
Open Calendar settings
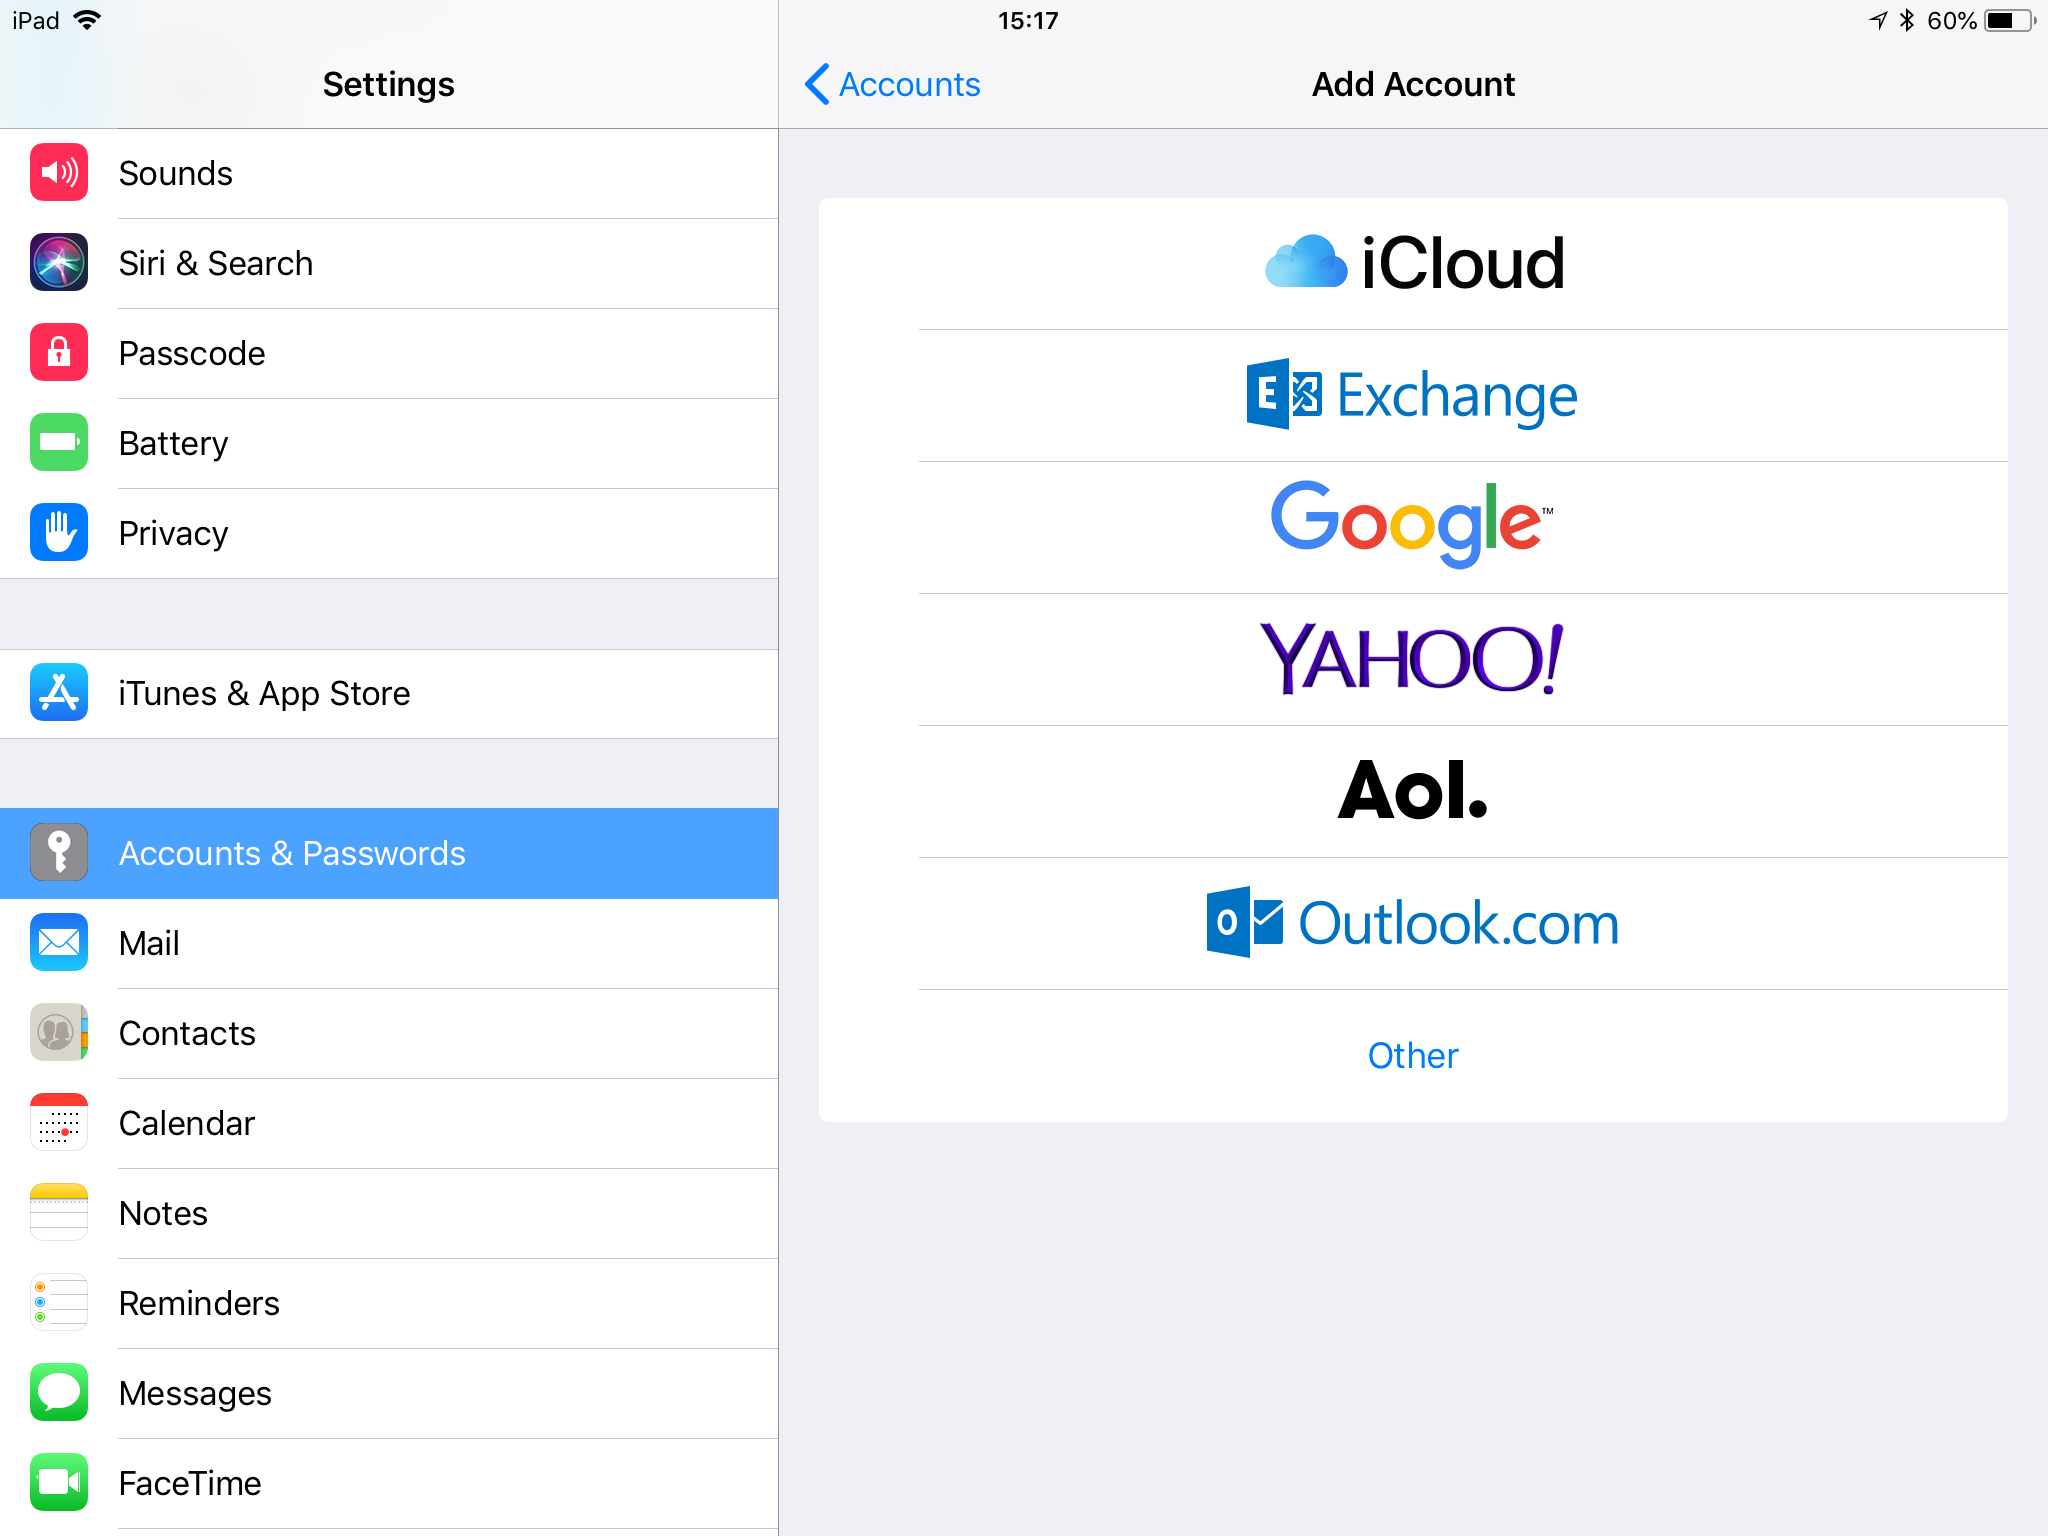(389, 1123)
